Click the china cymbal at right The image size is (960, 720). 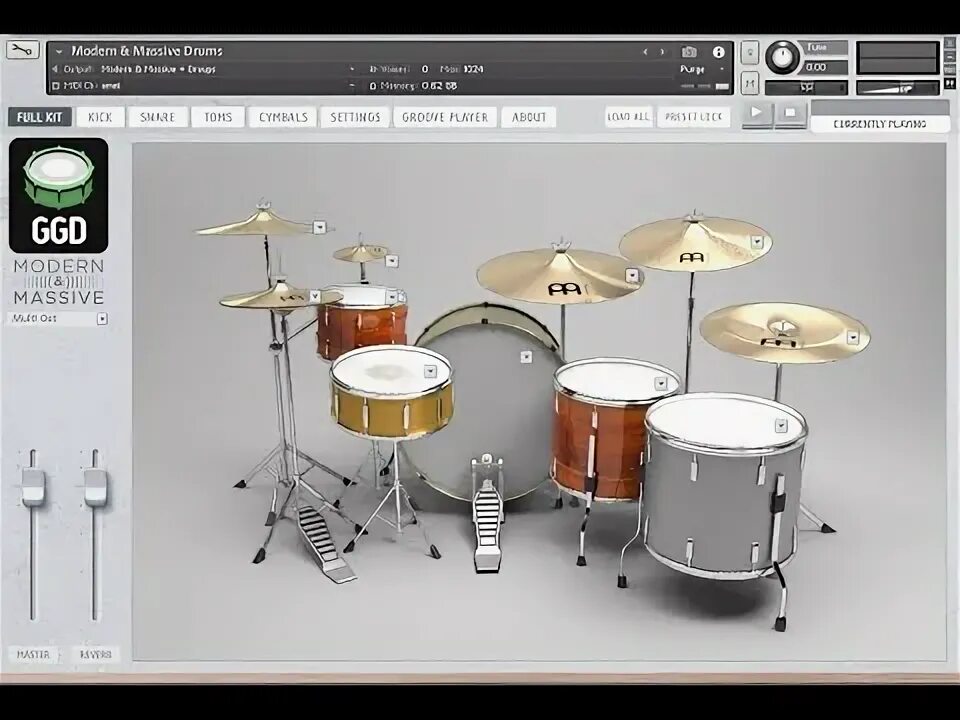784,332
